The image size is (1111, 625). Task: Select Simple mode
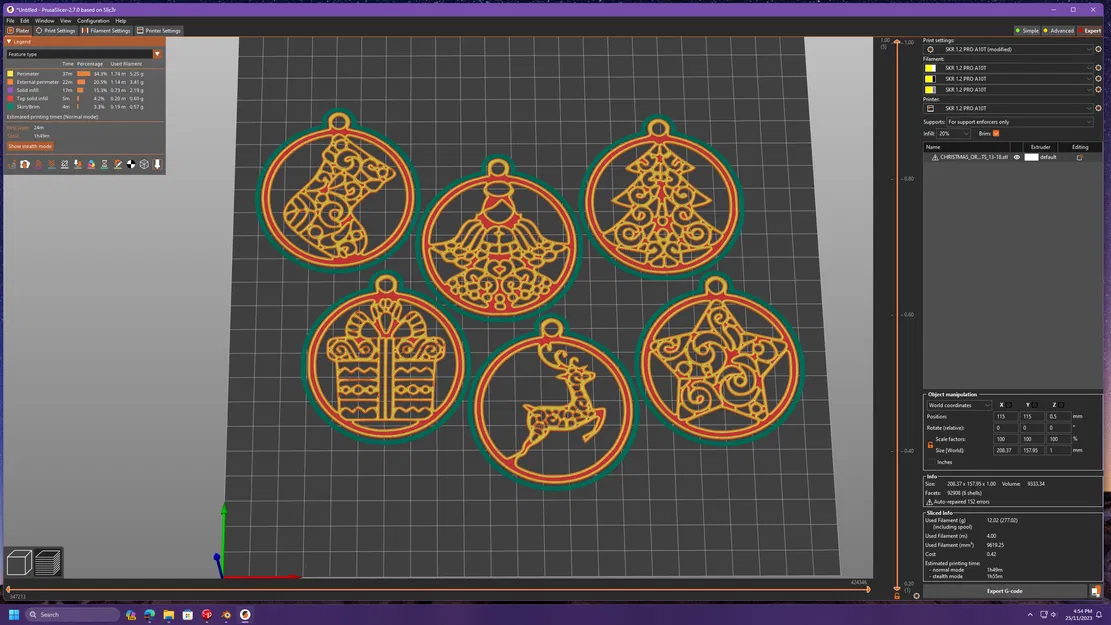(1027, 30)
